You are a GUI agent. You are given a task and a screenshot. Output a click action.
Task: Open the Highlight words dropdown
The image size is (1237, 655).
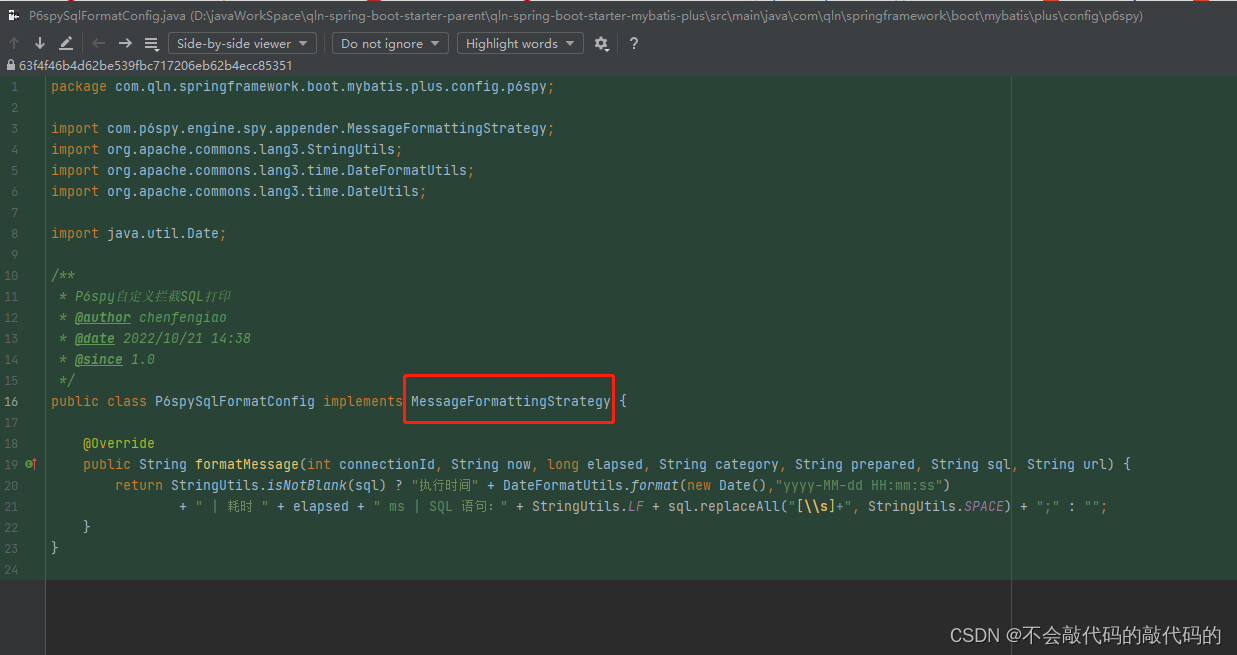pos(520,43)
